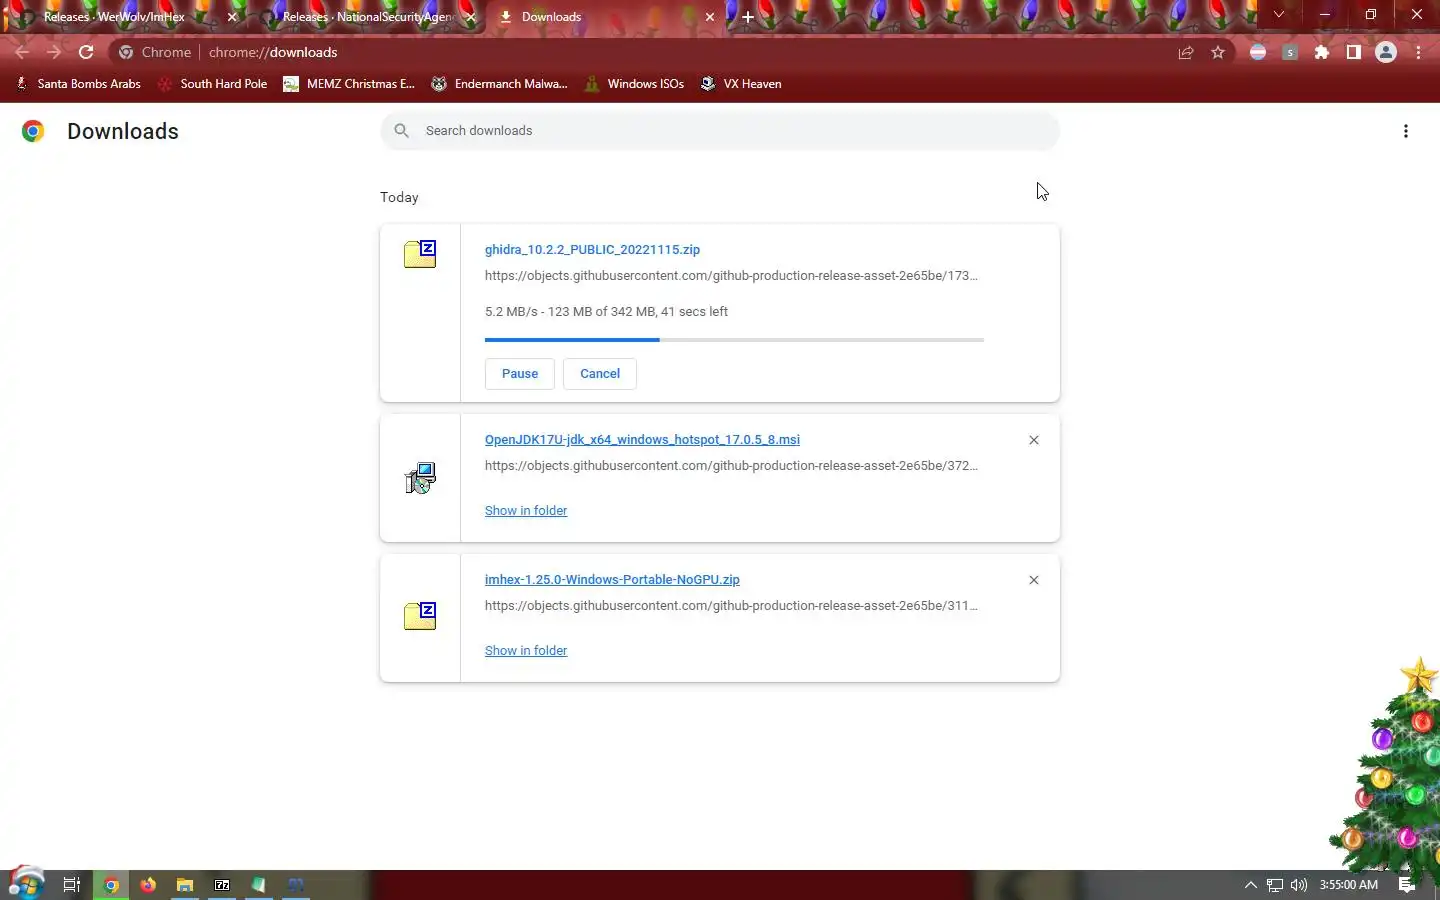Viewport: 1440px width, 900px height.
Task: Click the green notepad icon on the taskbar
Action: 259,885
